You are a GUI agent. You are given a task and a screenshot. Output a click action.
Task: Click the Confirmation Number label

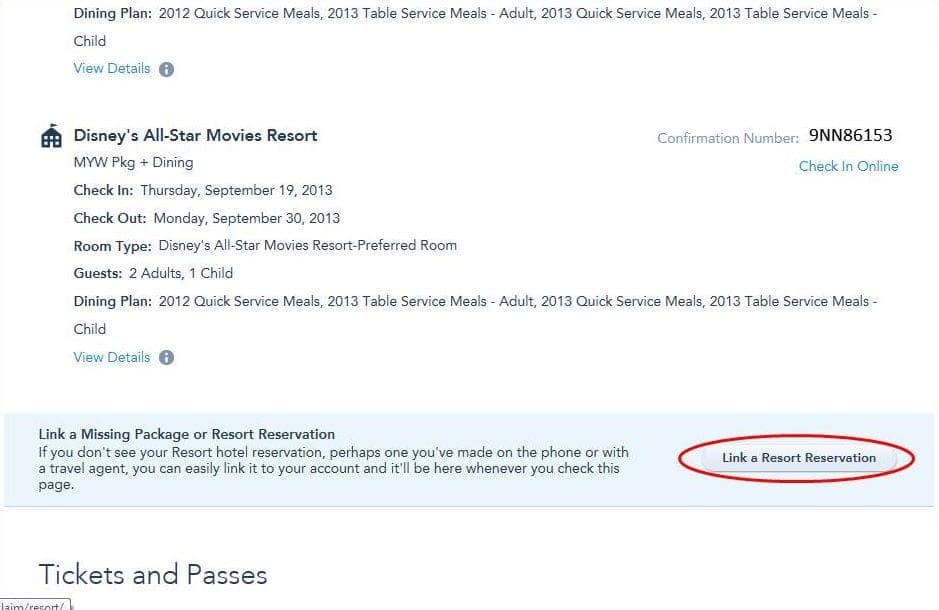pyautogui.click(x=727, y=138)
